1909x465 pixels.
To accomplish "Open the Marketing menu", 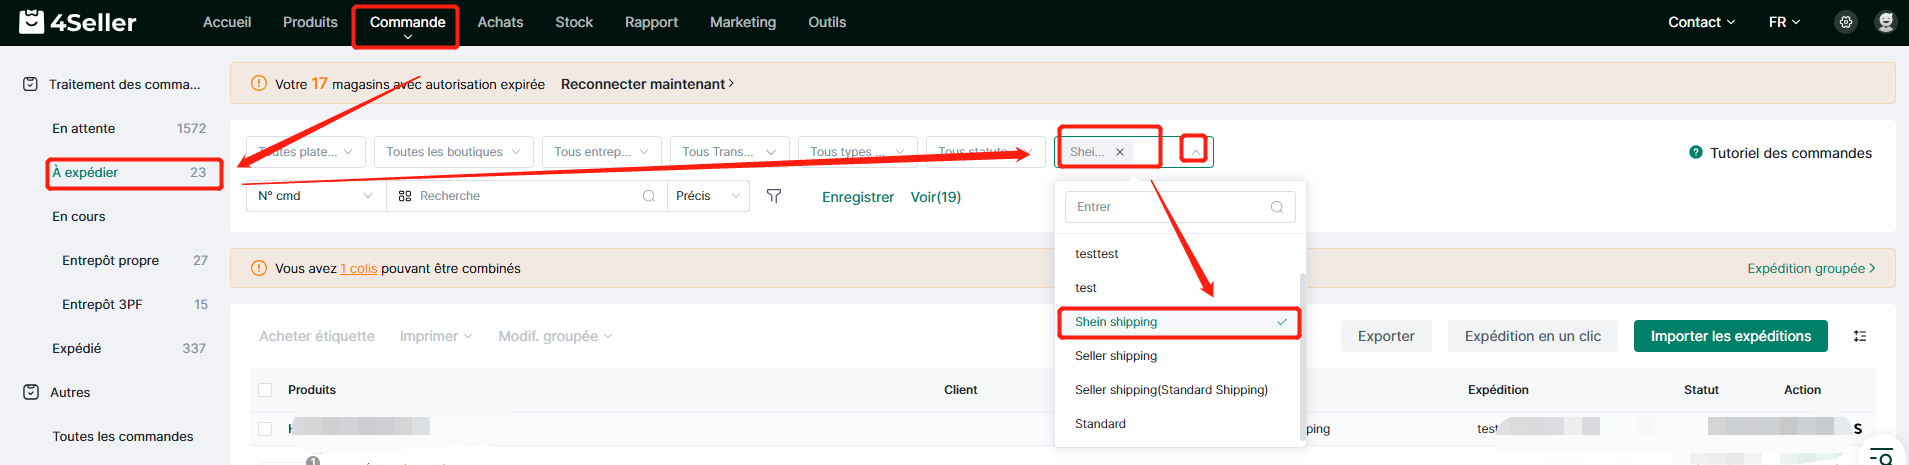I will pyautogui.click(x=743, y=22).
